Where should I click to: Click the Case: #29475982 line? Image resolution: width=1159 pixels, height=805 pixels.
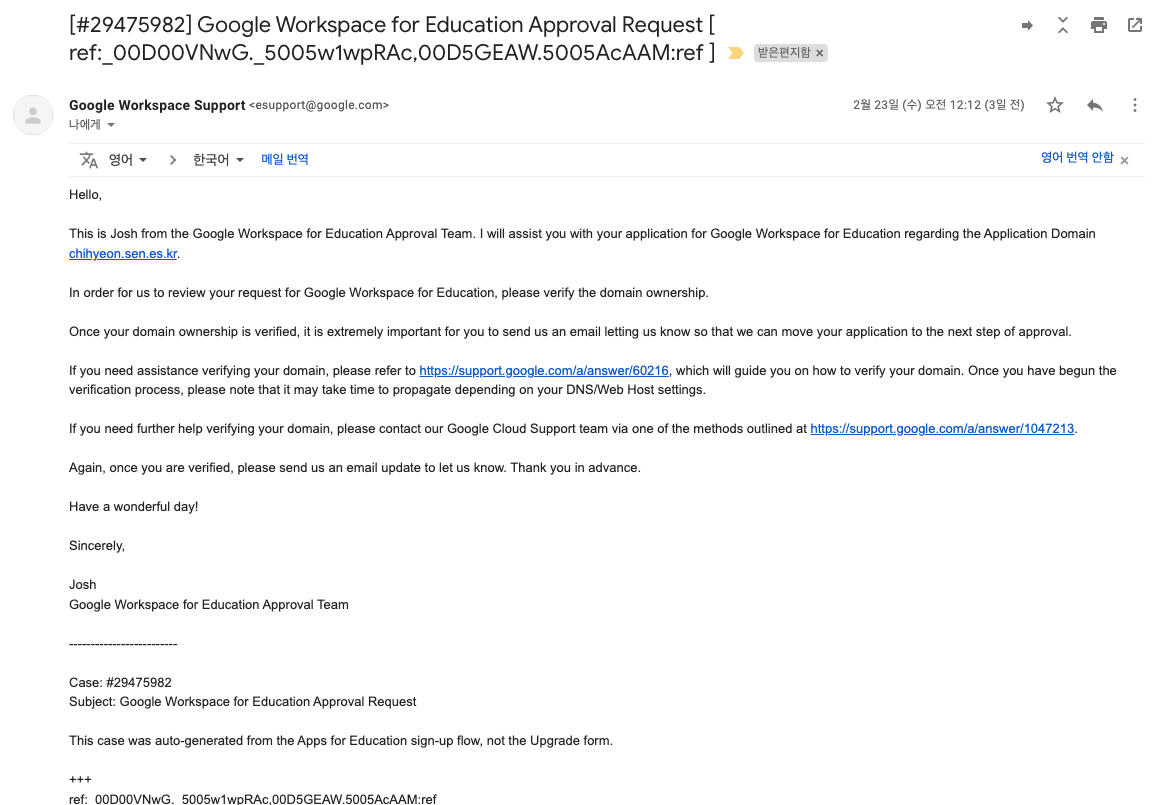pos(120,682)
